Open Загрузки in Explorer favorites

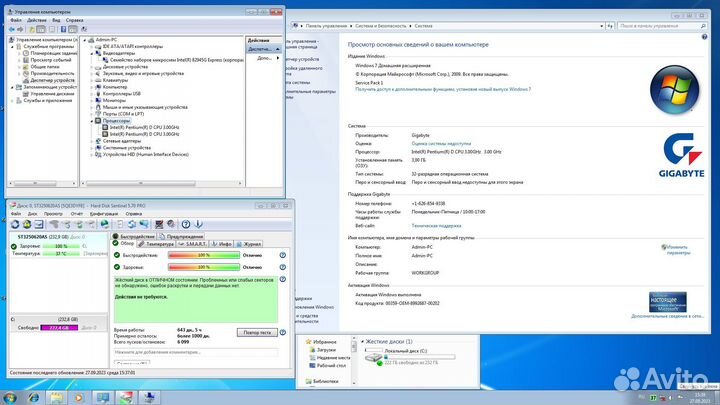(322, 349)
